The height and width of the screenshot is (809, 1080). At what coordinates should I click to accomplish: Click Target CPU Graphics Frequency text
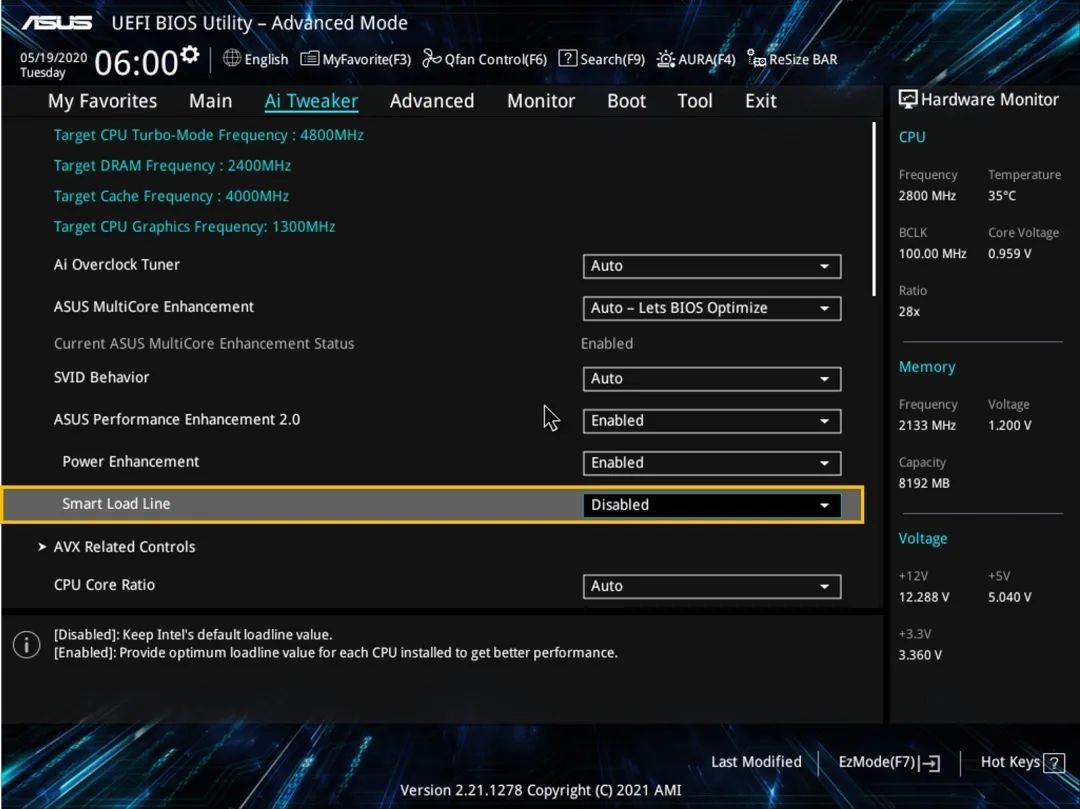point(194,227)
